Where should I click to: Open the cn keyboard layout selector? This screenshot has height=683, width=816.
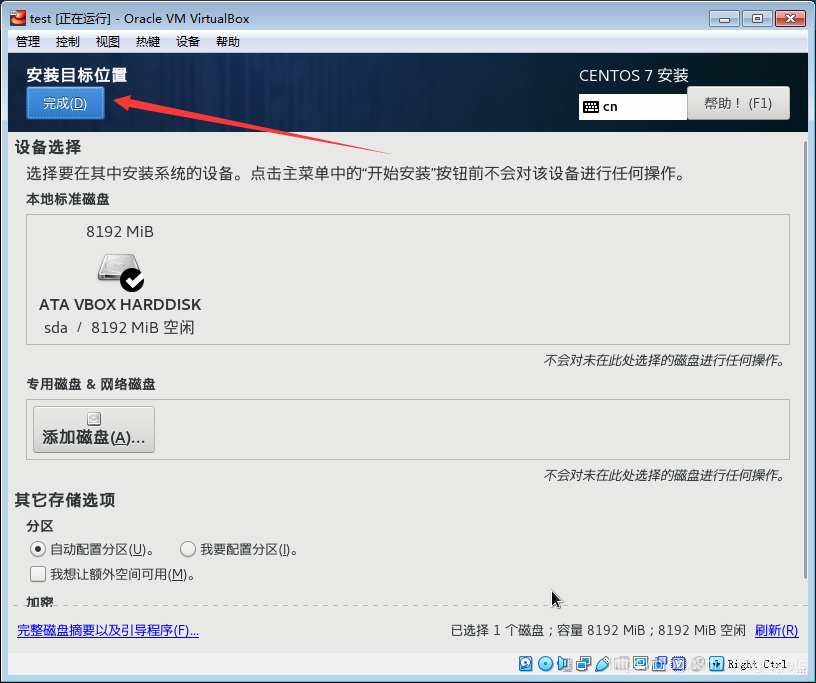coord(632,107)
